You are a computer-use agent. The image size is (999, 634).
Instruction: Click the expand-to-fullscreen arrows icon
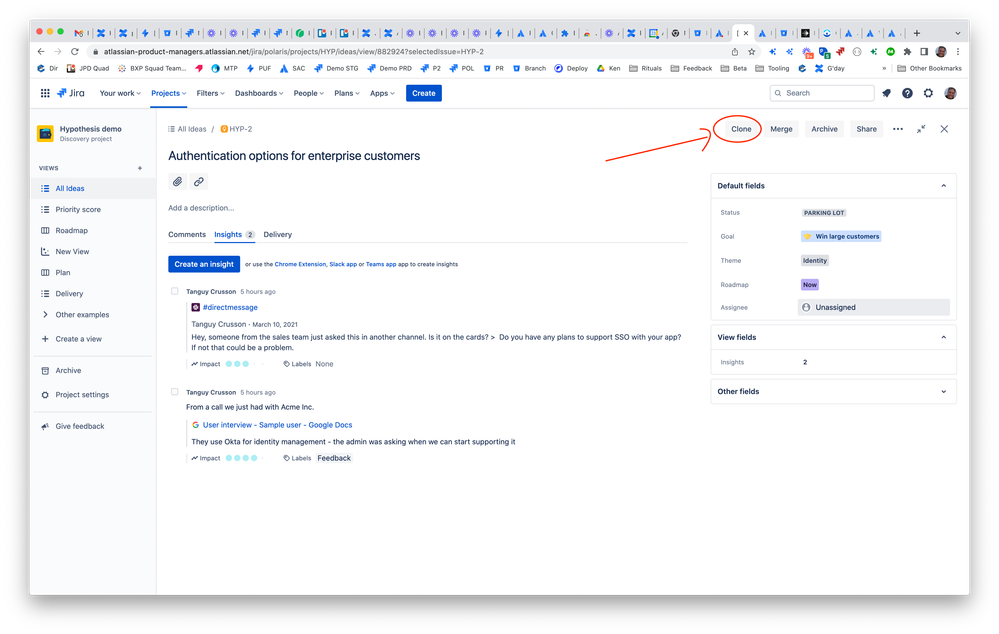tap(921, 128)
